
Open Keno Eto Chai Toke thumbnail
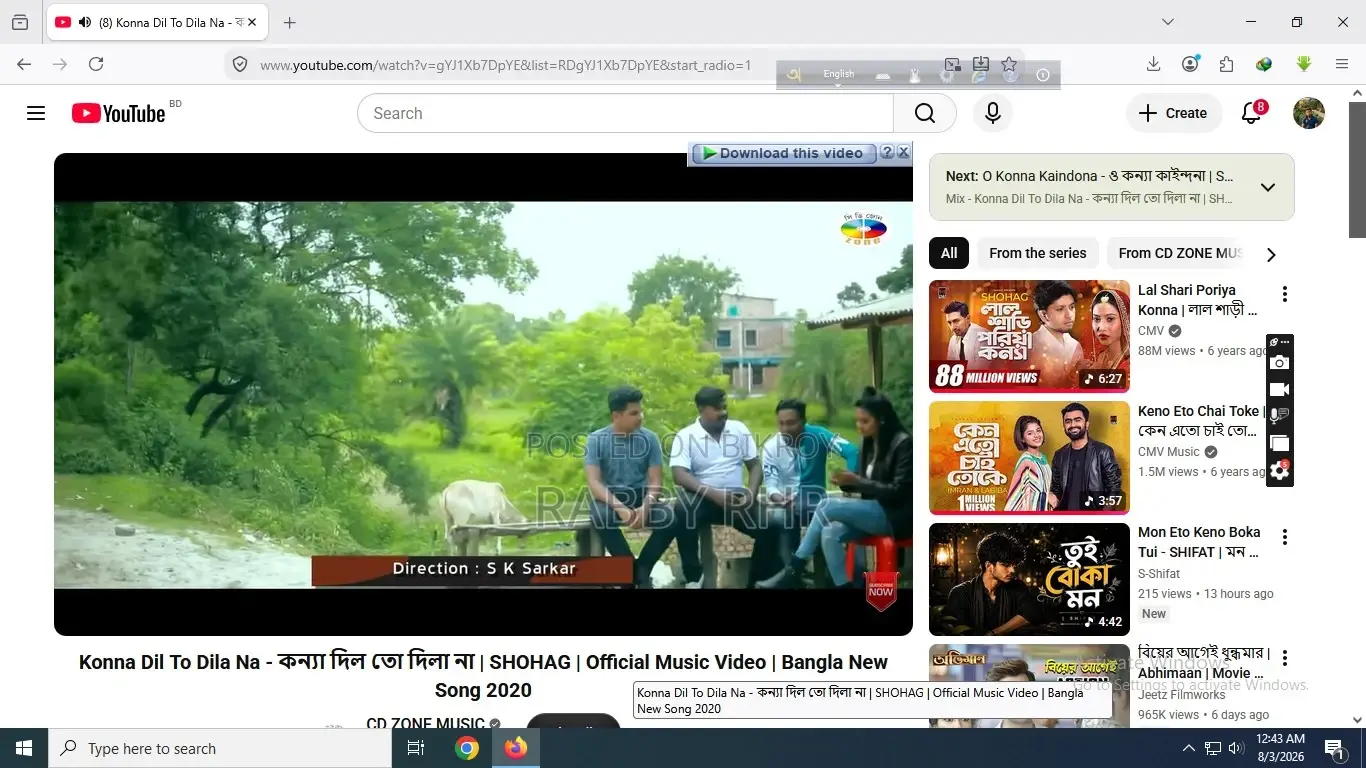tap(1029, 457)
